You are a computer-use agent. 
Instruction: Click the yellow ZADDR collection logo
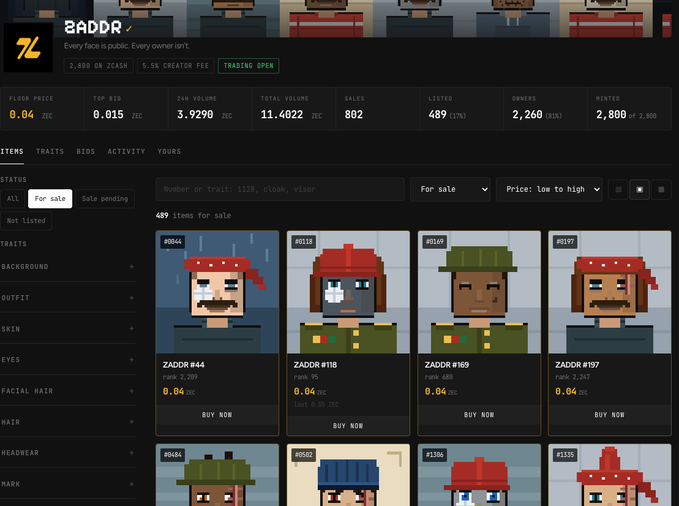click(x=28, y=47)
